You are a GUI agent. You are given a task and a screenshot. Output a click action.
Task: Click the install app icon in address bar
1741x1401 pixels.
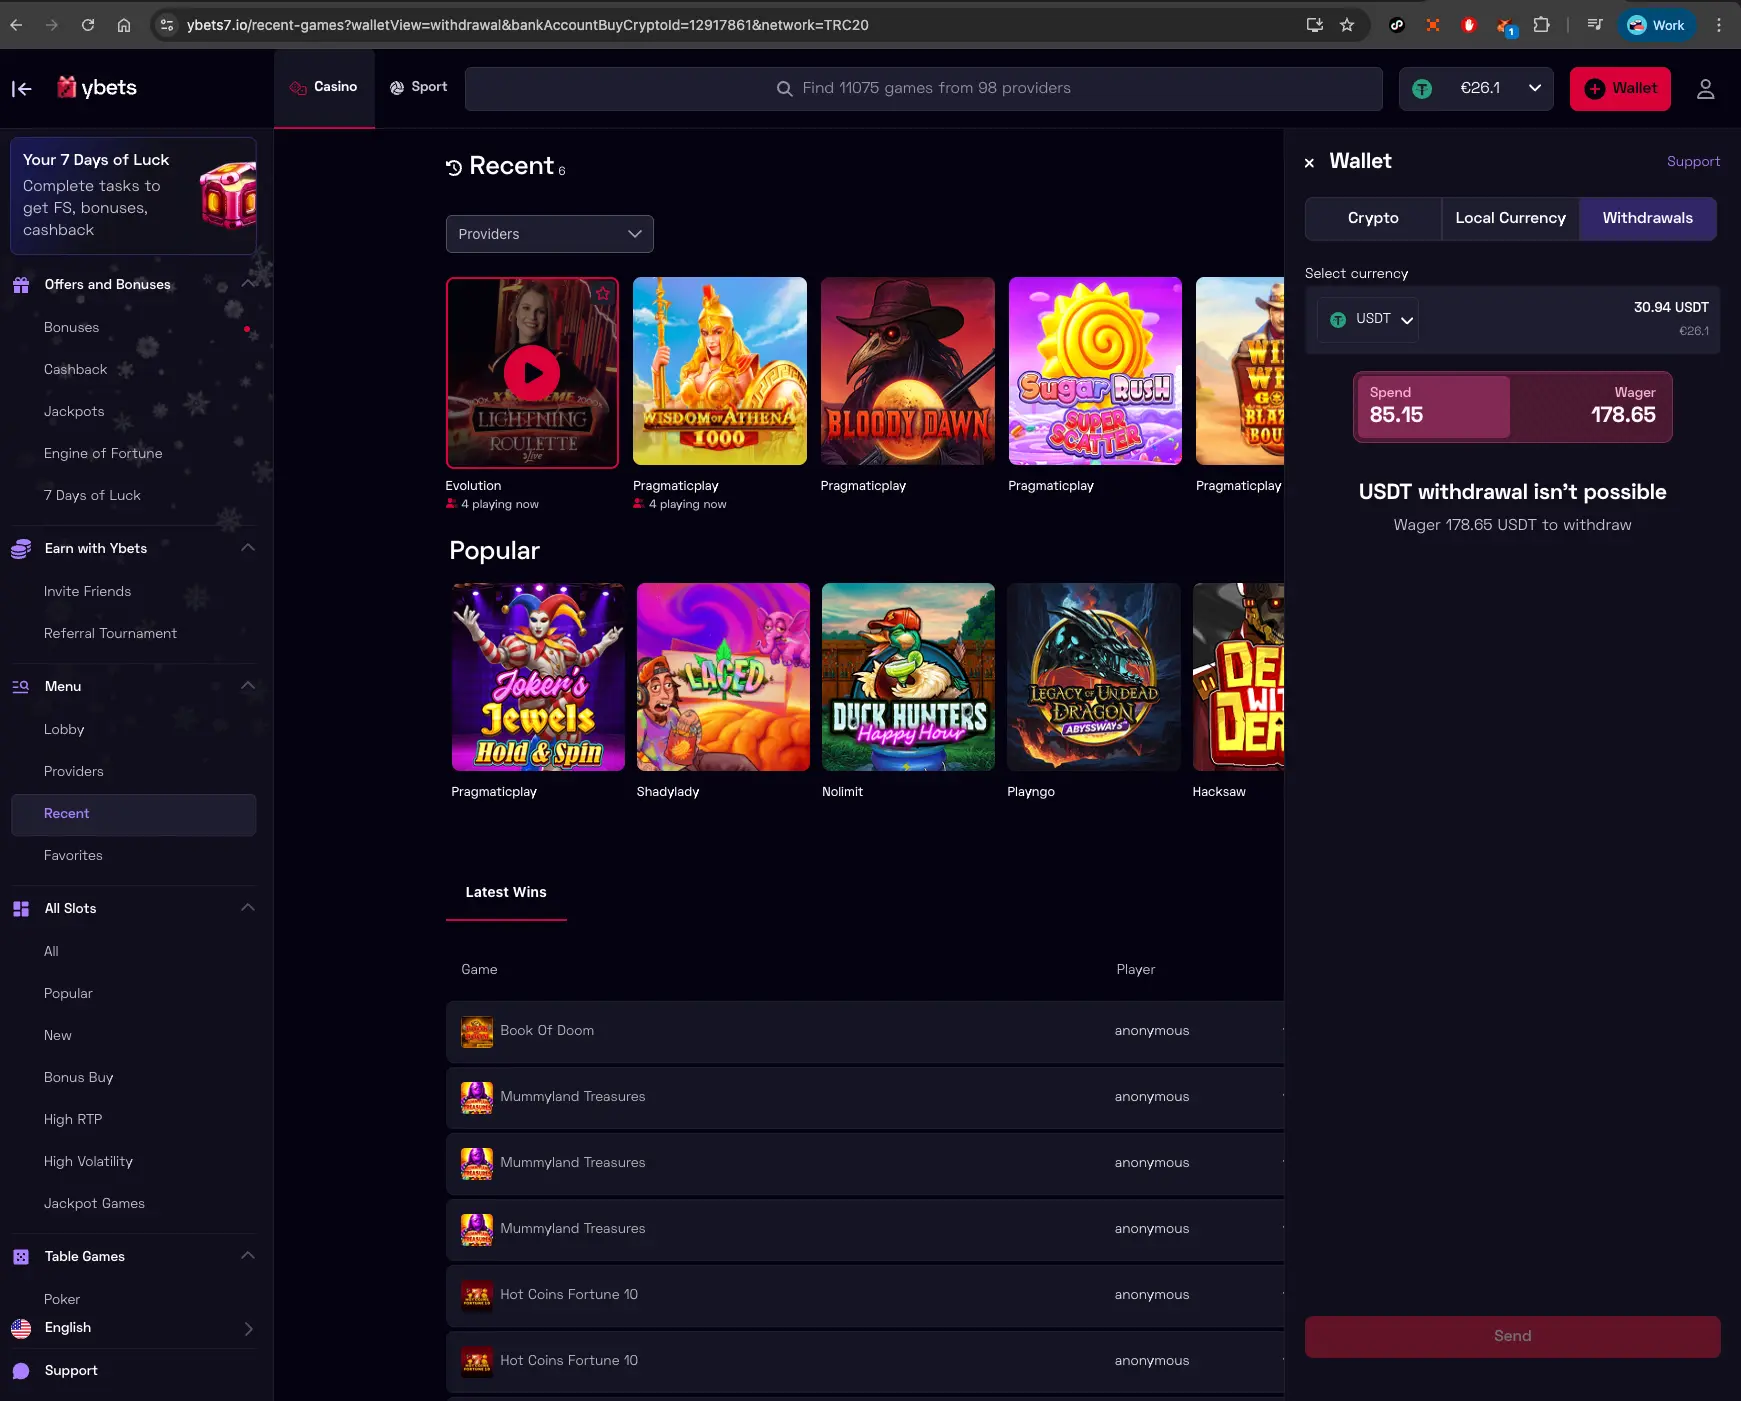[x=1315, y=25]
